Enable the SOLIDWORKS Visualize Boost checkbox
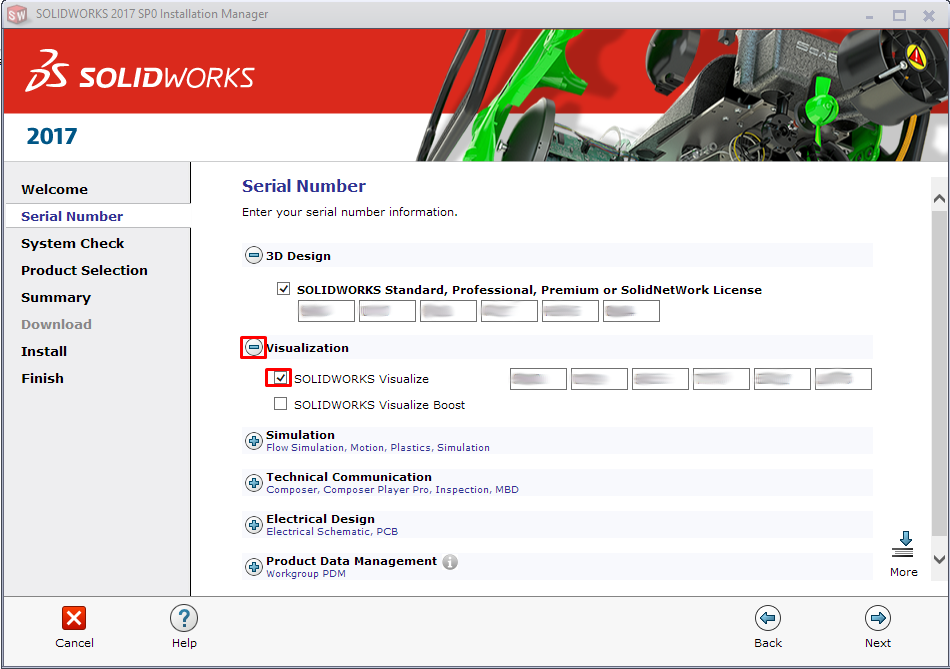Viewport: 950px width, 669px height. point(281,404)
